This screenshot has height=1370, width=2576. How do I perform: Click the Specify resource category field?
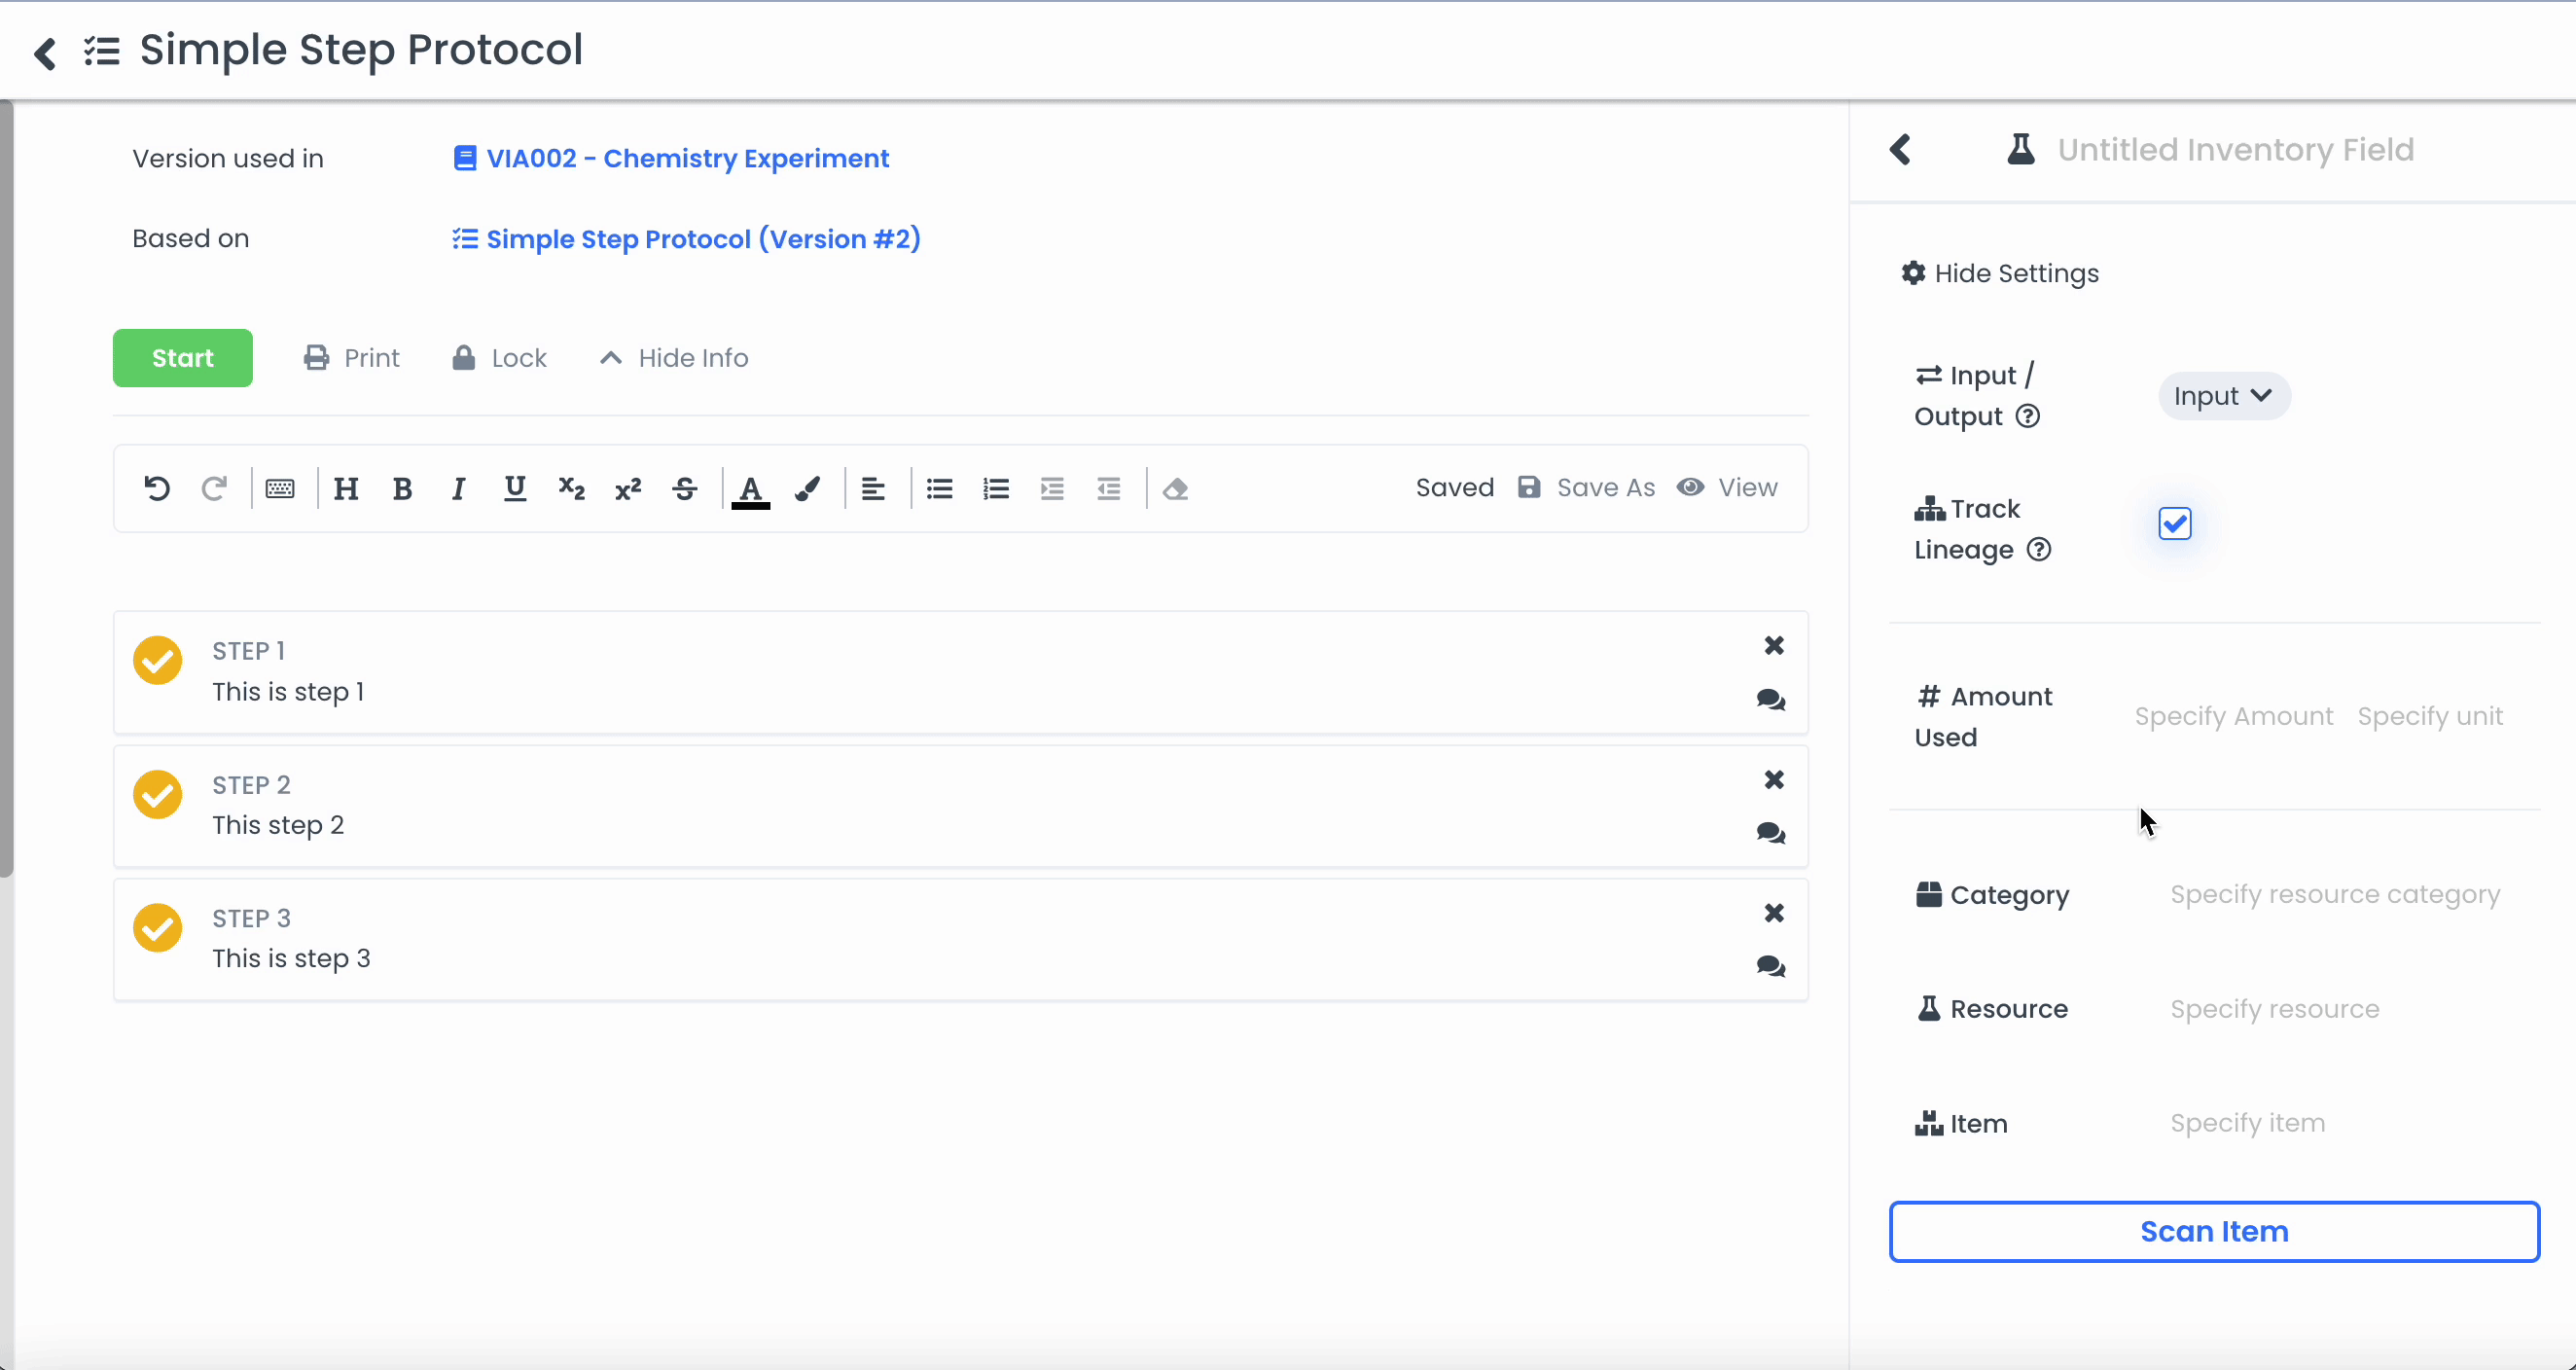pyautogui.click(x=2334, y=894)
